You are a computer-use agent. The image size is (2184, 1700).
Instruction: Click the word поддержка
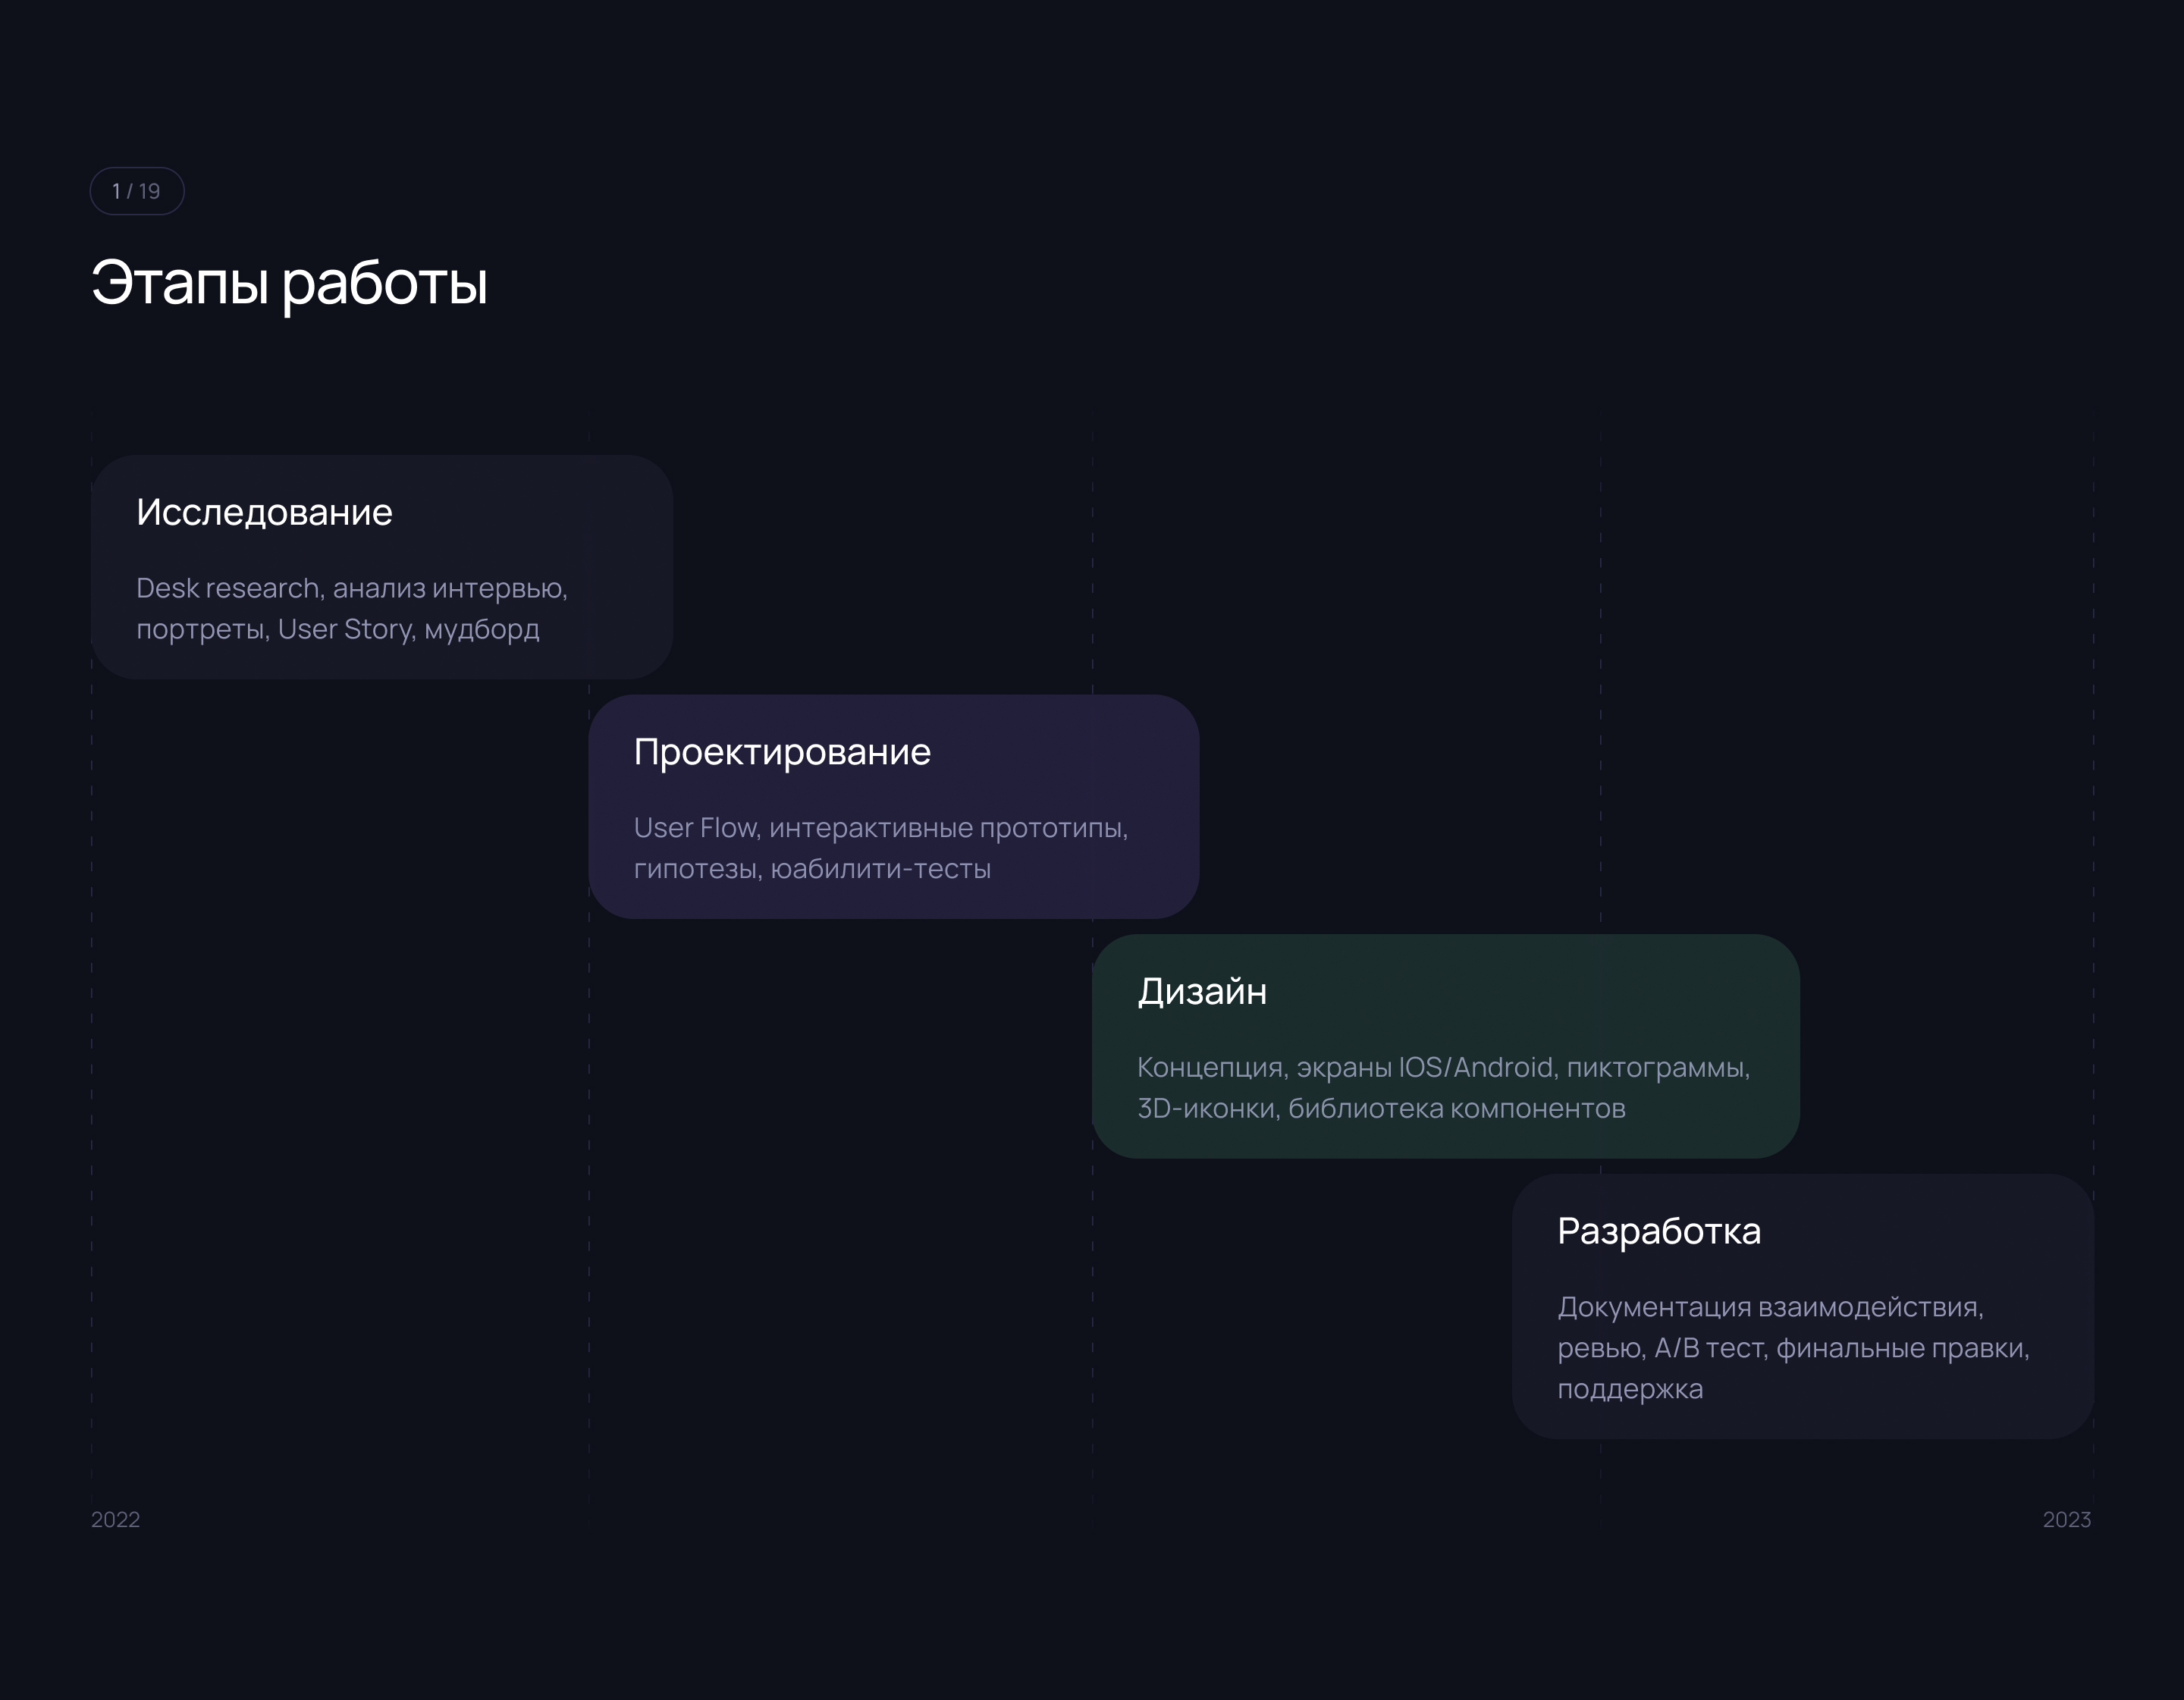coord(1629,1389)
